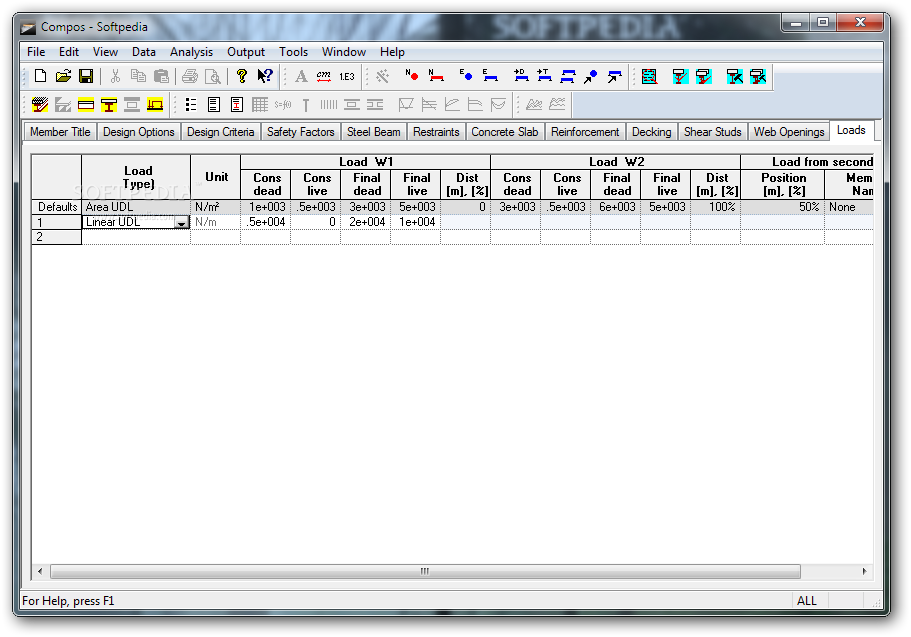Click the scroll right arrow

[x=865, y=571]
